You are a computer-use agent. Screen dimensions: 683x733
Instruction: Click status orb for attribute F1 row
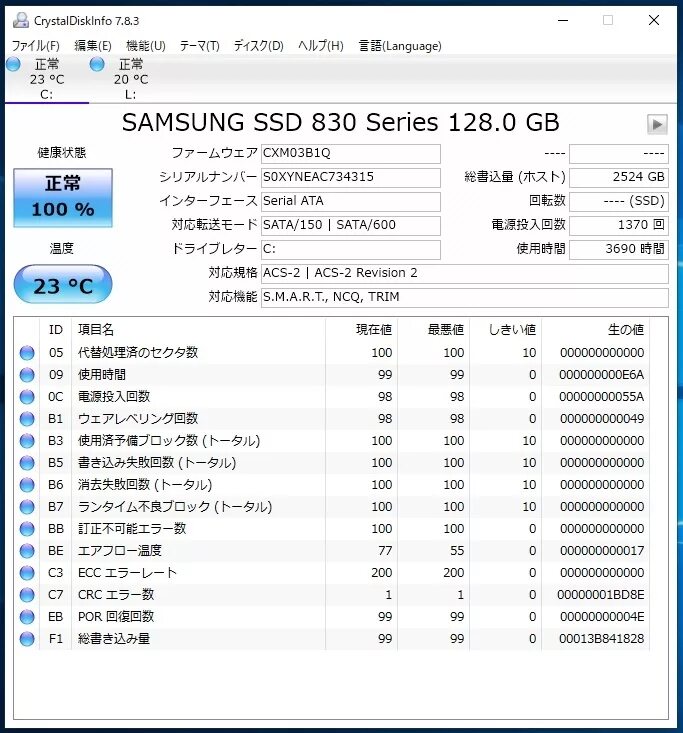pos(27,639)
